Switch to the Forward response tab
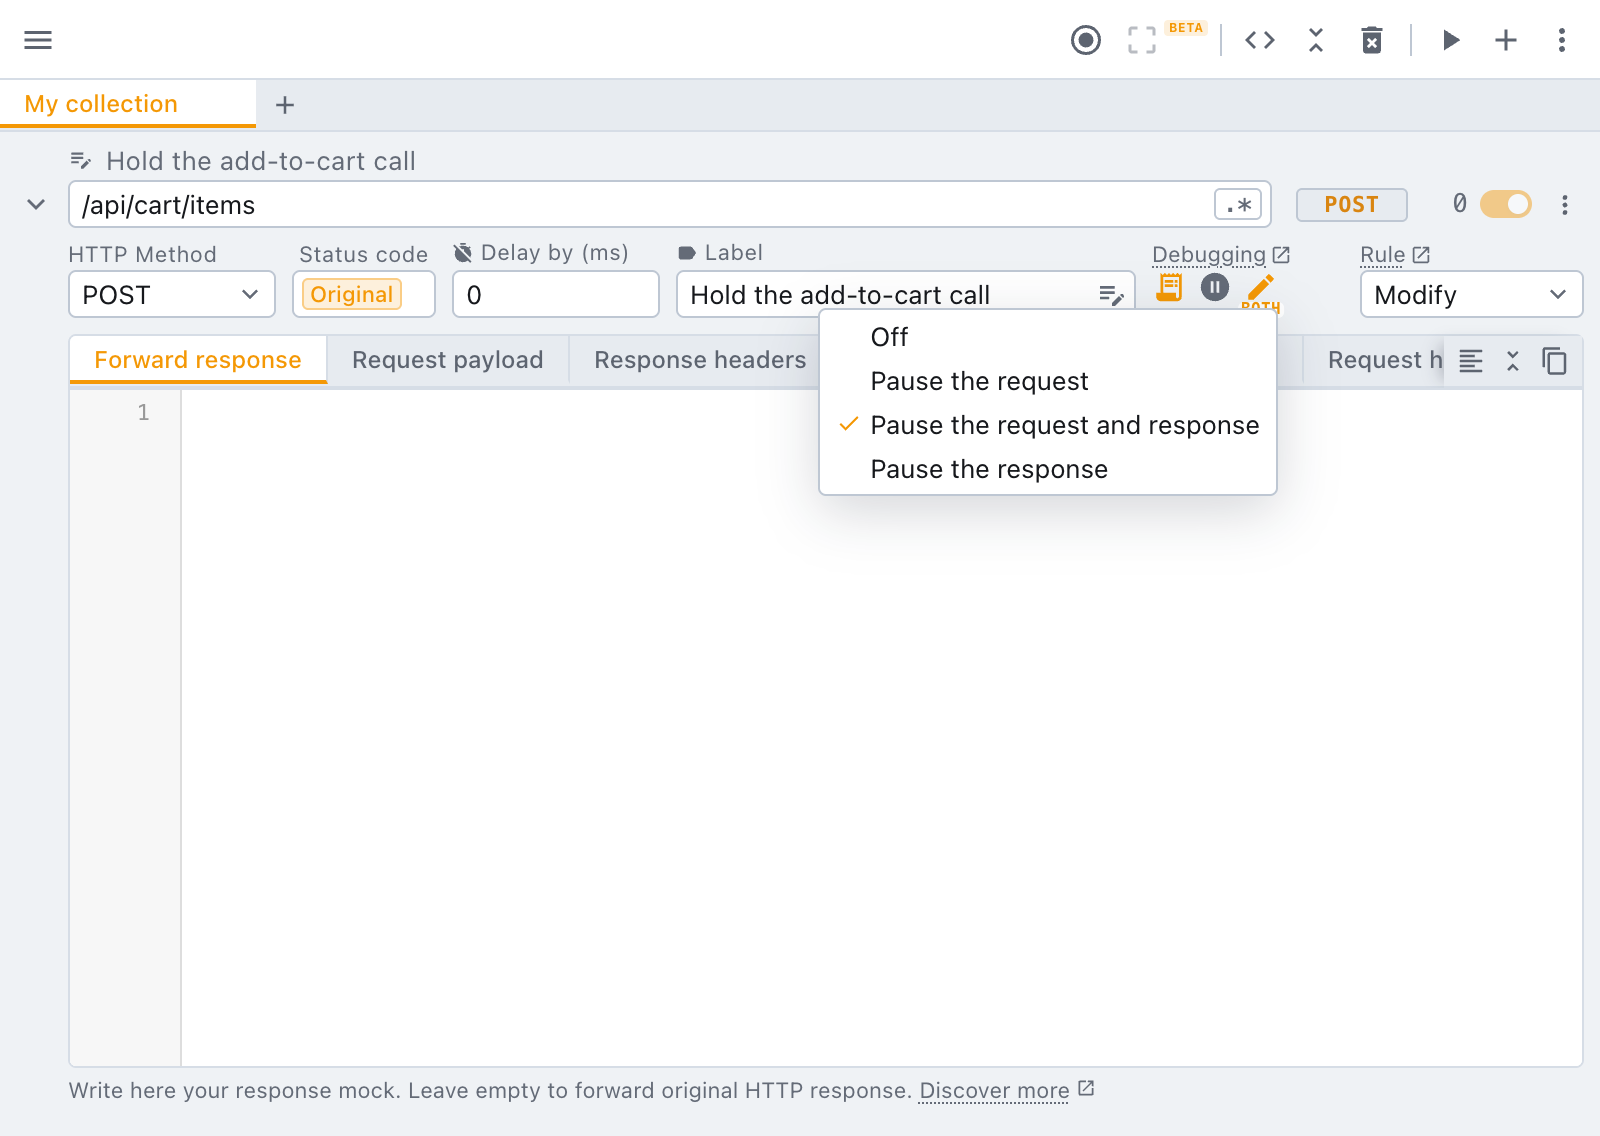 (198, 360)
